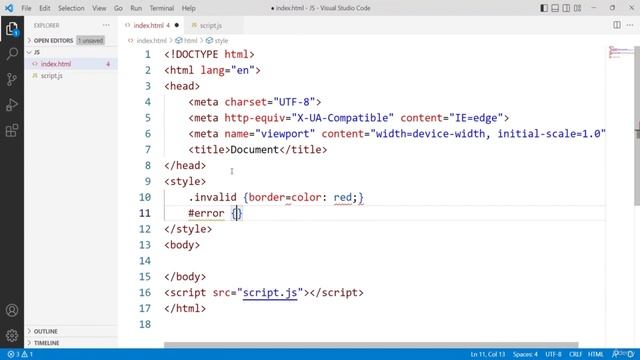The width and height of the screenshot is (640, 360).
Task: Click the .invalid selector on line 10
Action: (212, 198)
